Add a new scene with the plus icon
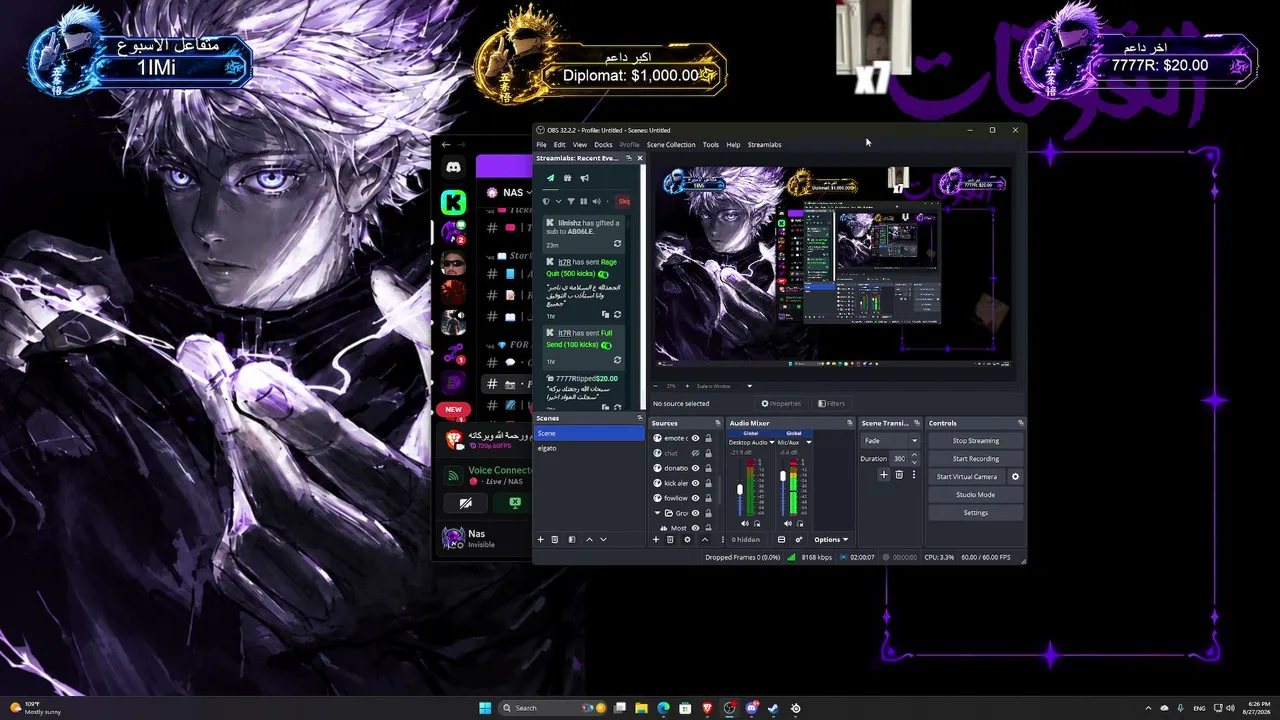This screenshot has height=720, width=1280. 540,539
